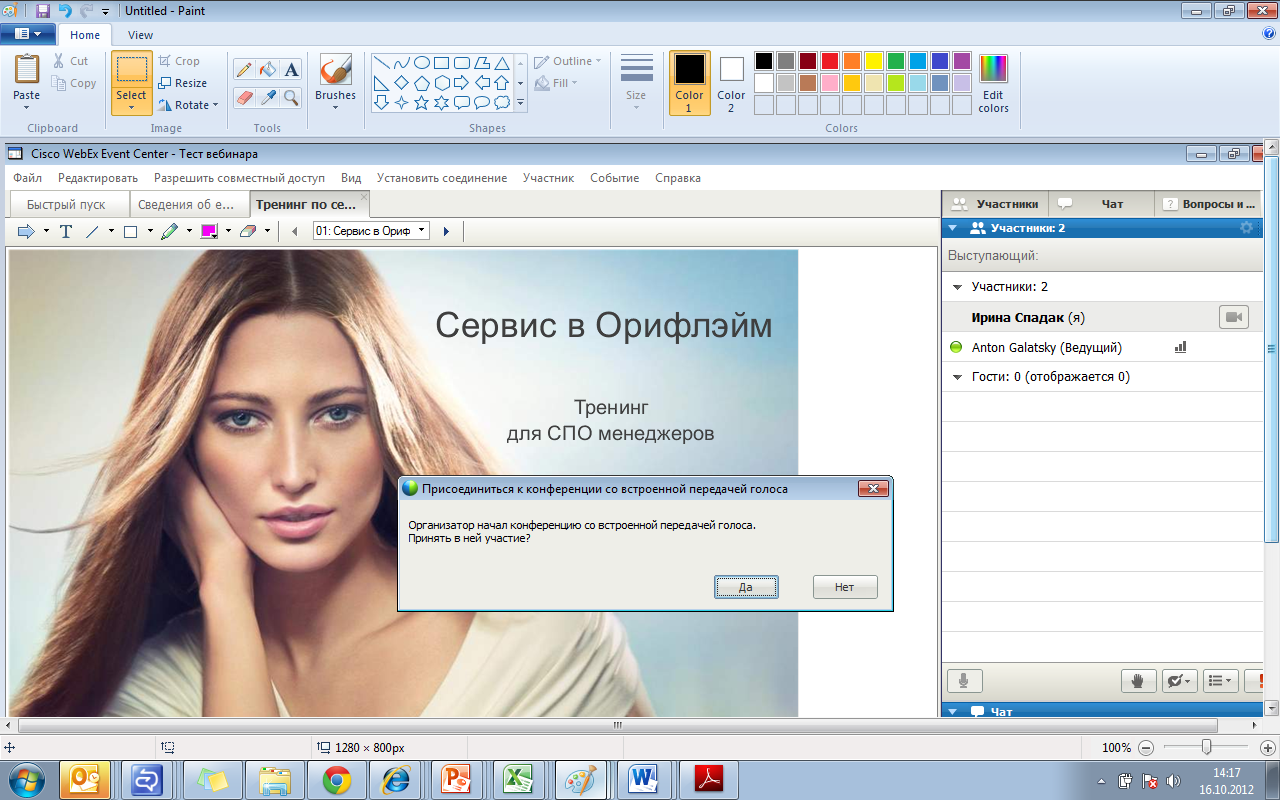Select the Magnifier tool in Paint

[x=291, y=97]
